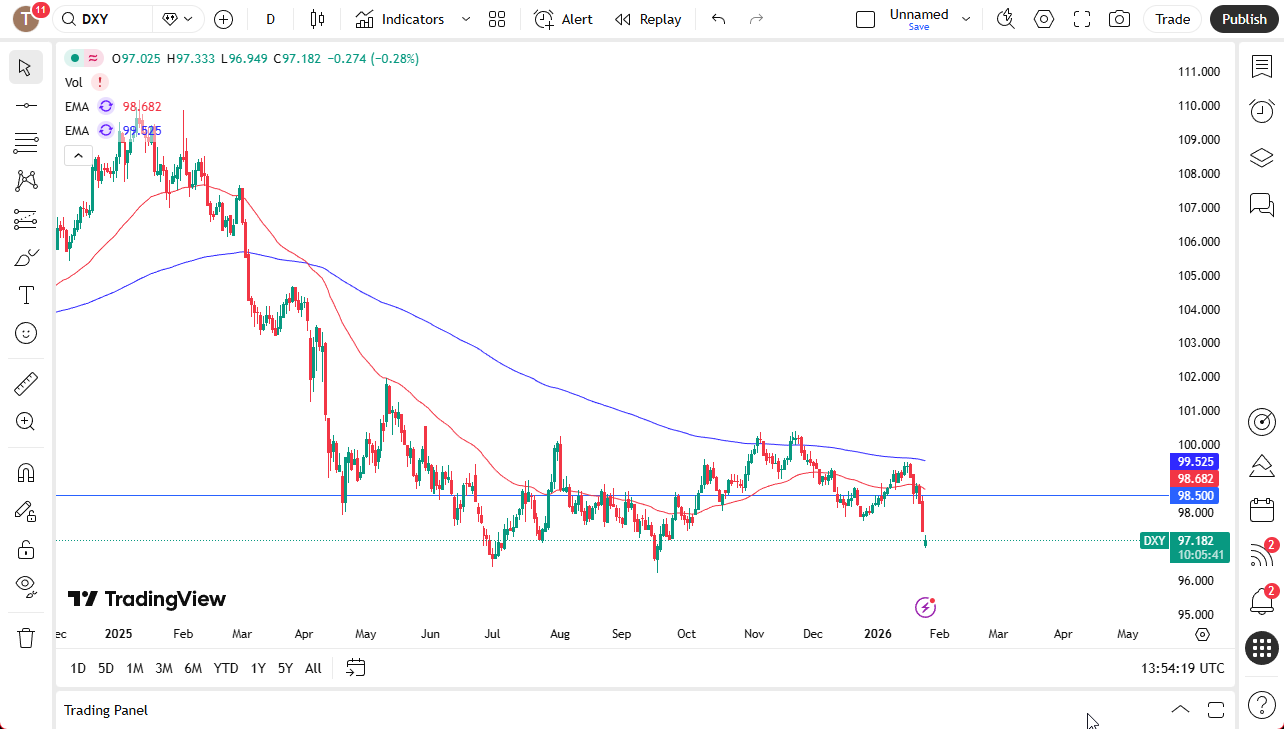Select the cursor tool in drawing toolbar

[26, 67]
